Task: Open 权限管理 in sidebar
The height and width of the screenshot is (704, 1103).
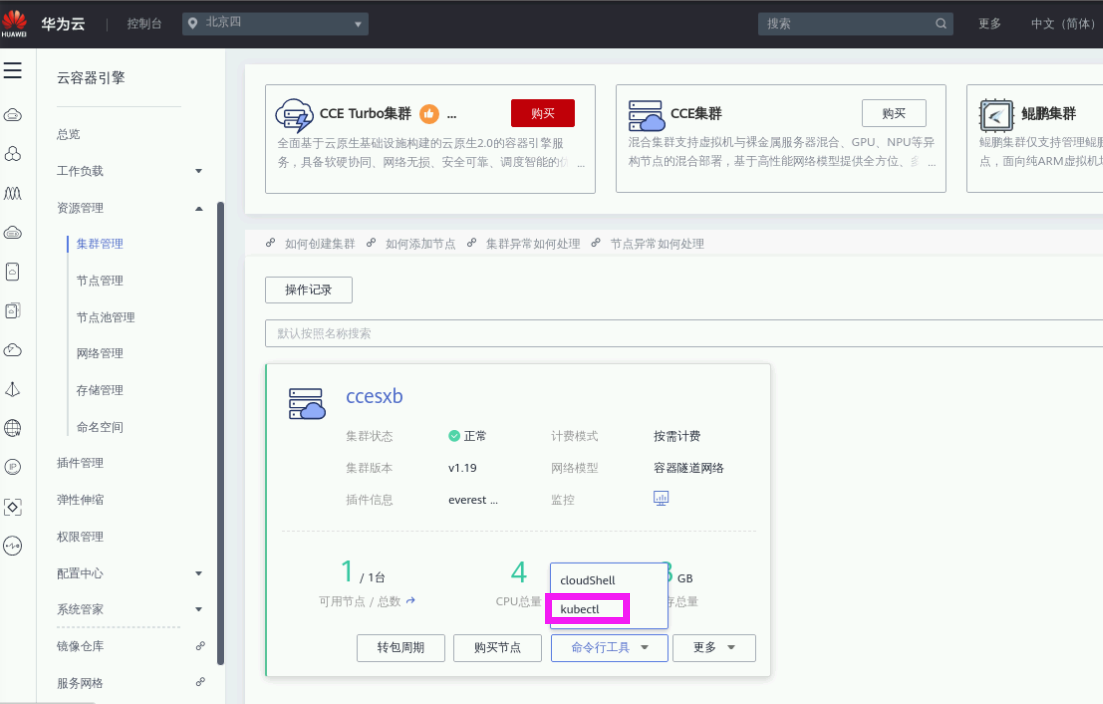Action: click(x=80, y=537)
